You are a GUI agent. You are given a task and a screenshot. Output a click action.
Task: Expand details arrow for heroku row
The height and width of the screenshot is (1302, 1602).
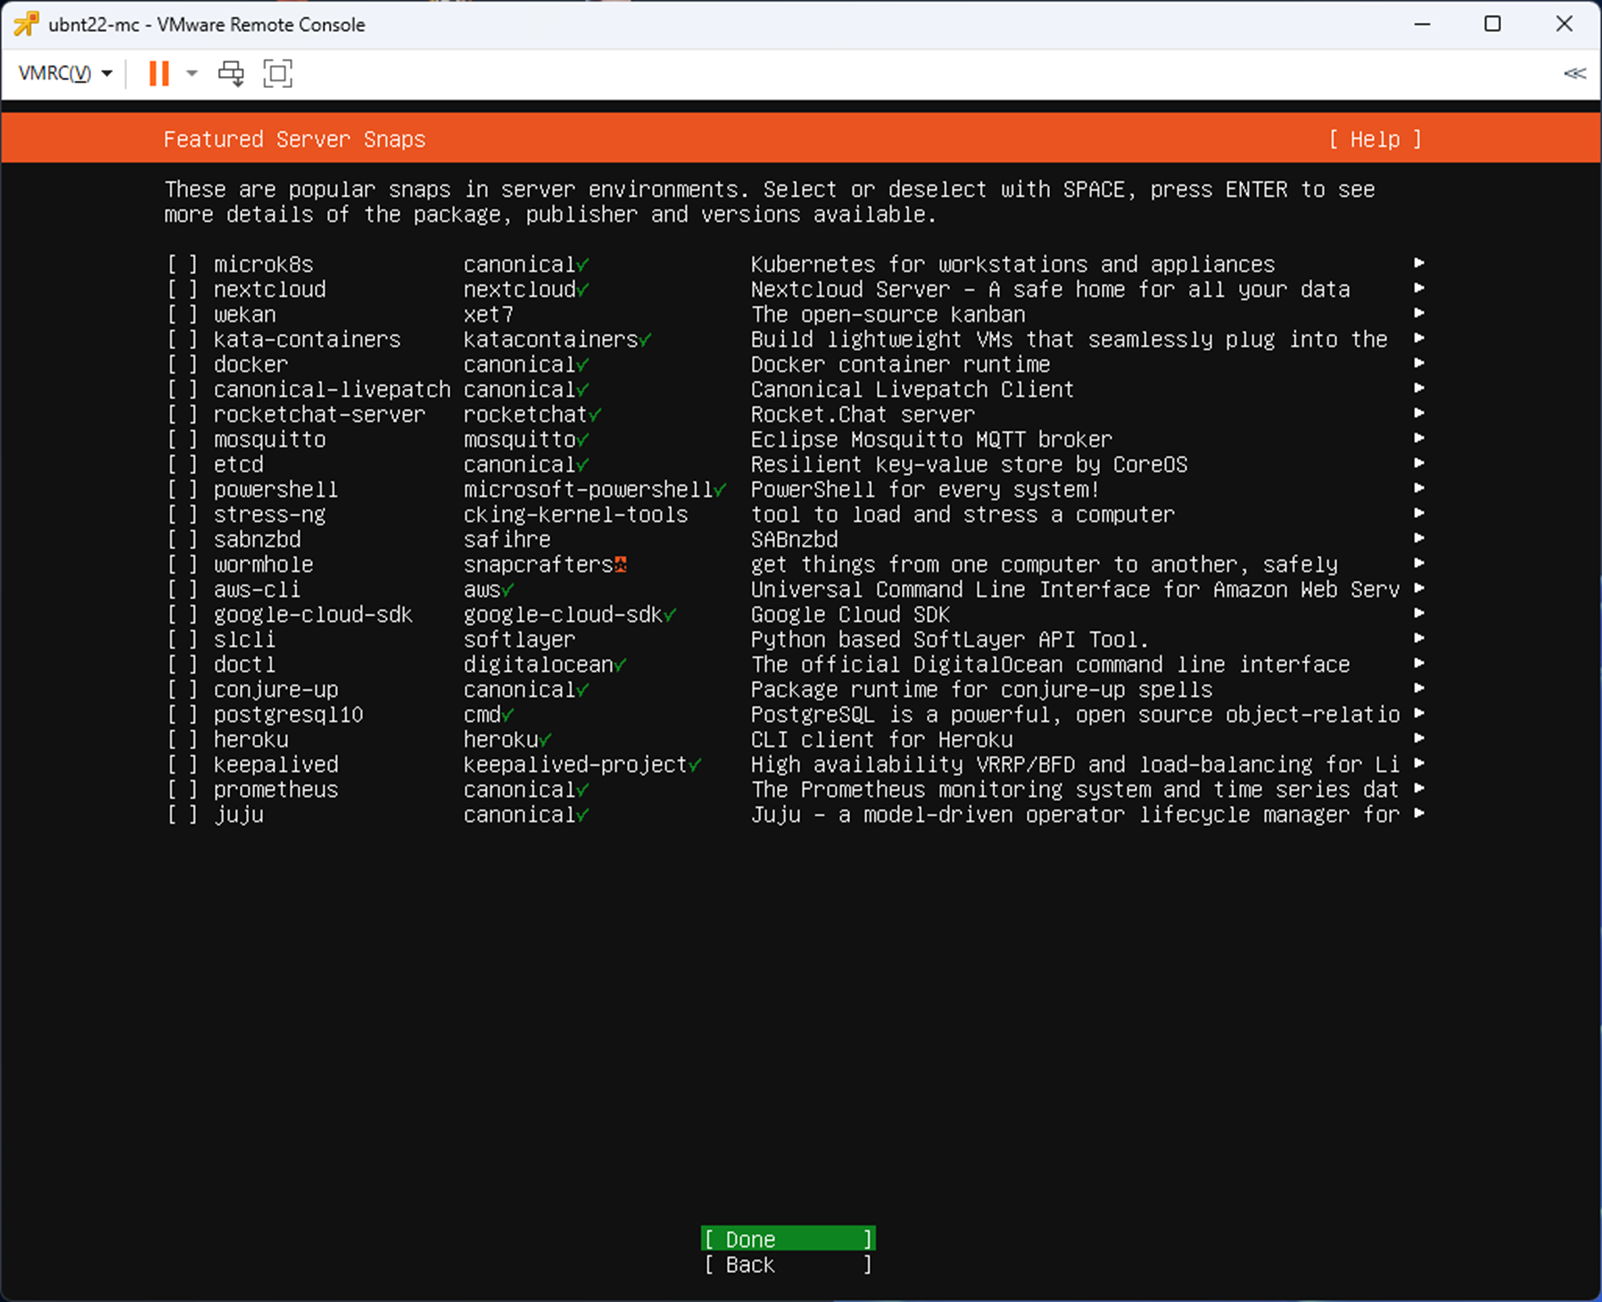point(1419,738)
